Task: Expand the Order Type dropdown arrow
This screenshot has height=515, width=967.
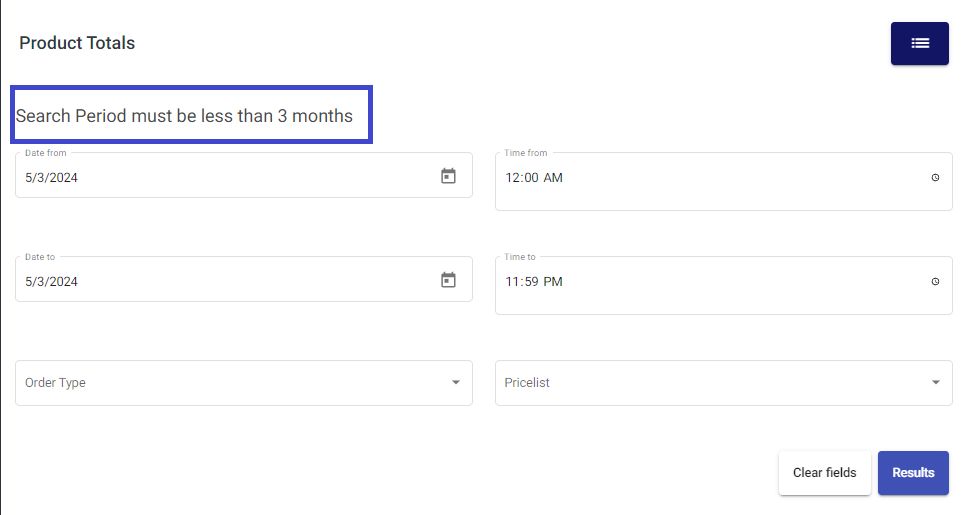Action: [x=456, y=382]
